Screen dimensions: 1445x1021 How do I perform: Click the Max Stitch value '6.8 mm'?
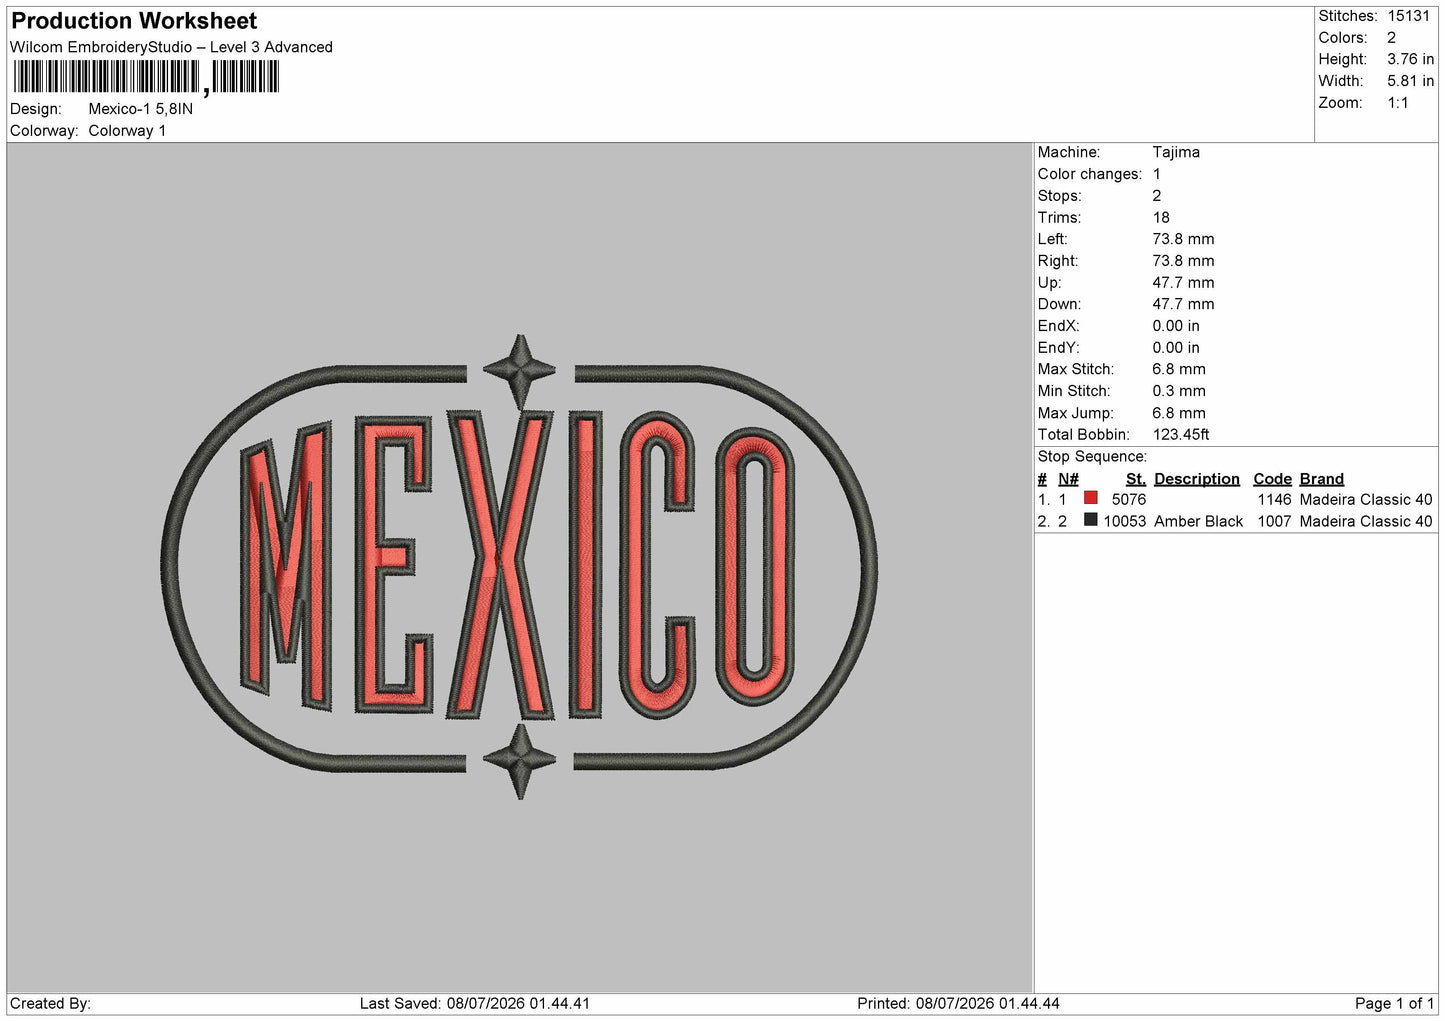click(1179, 369)
